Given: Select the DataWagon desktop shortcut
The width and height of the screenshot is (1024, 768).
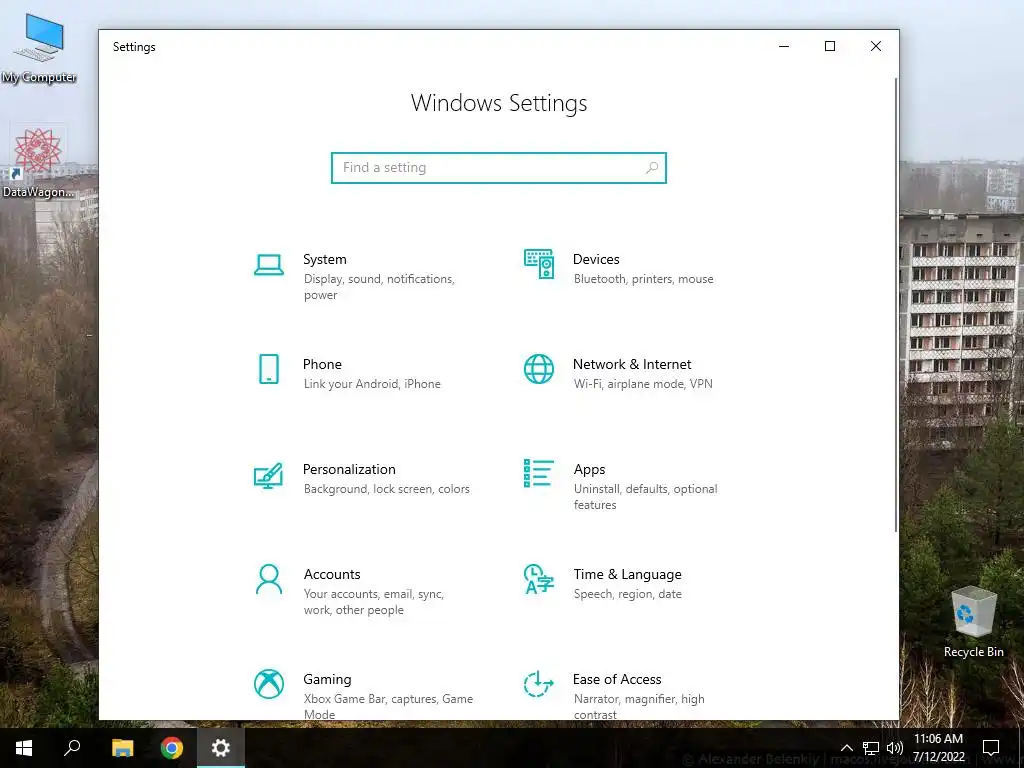Looking at the screenshot, I should click(x=39, y=163).
